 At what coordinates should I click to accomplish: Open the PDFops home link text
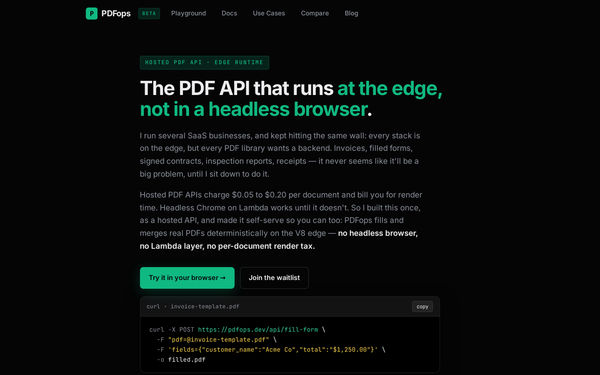[116, 13]
